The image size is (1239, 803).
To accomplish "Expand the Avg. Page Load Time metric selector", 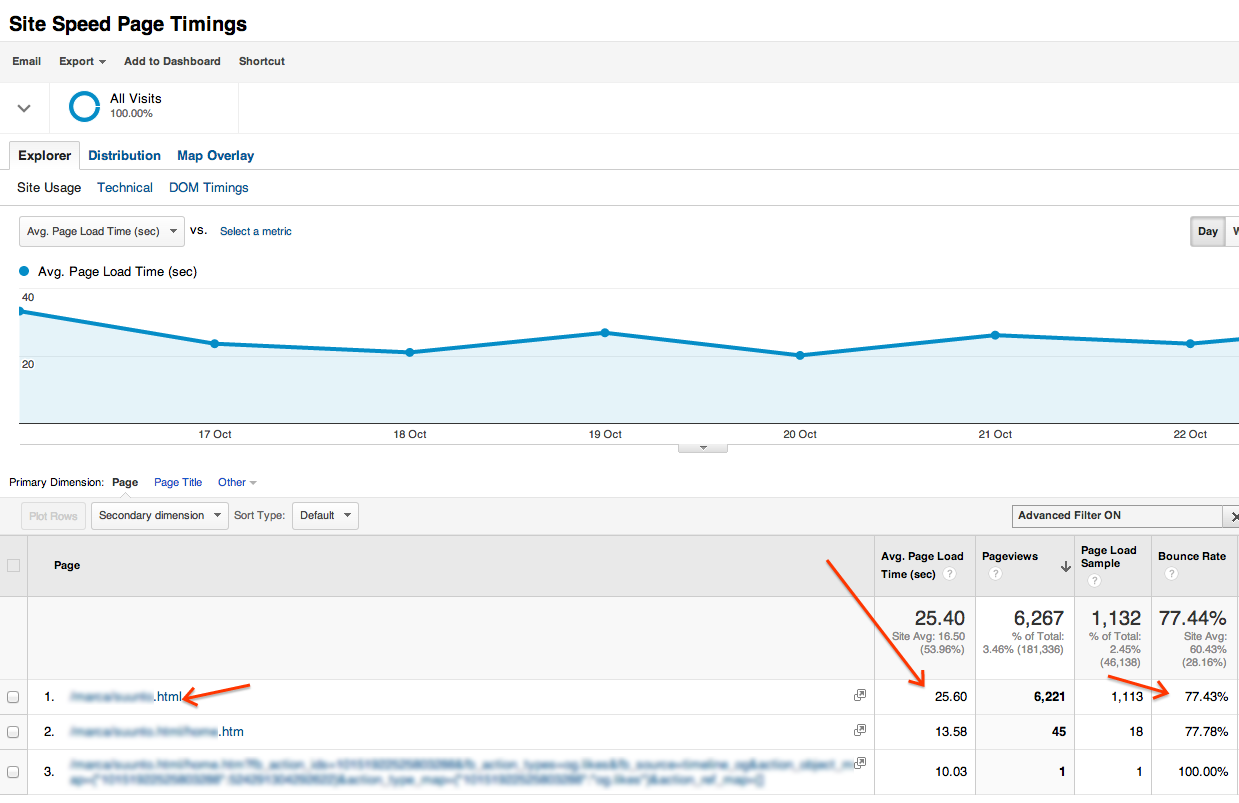I will [102, 231].
